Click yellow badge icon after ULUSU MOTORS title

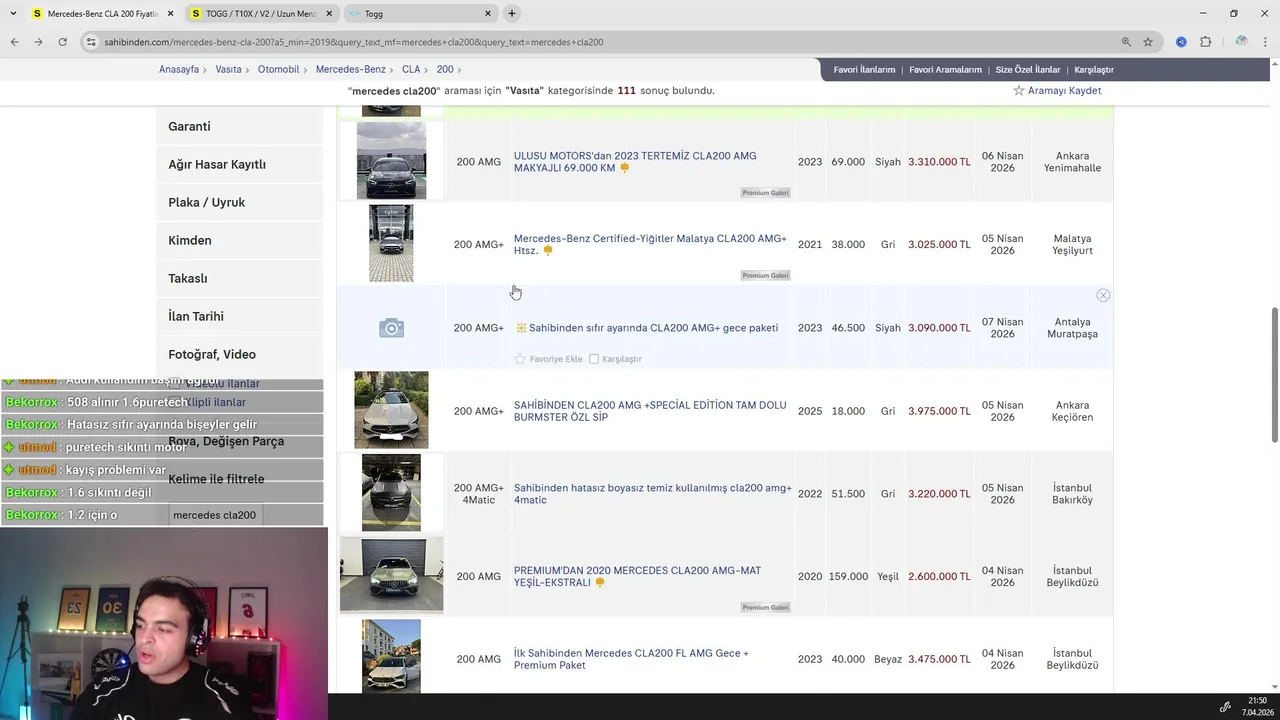tap(624, 168)
